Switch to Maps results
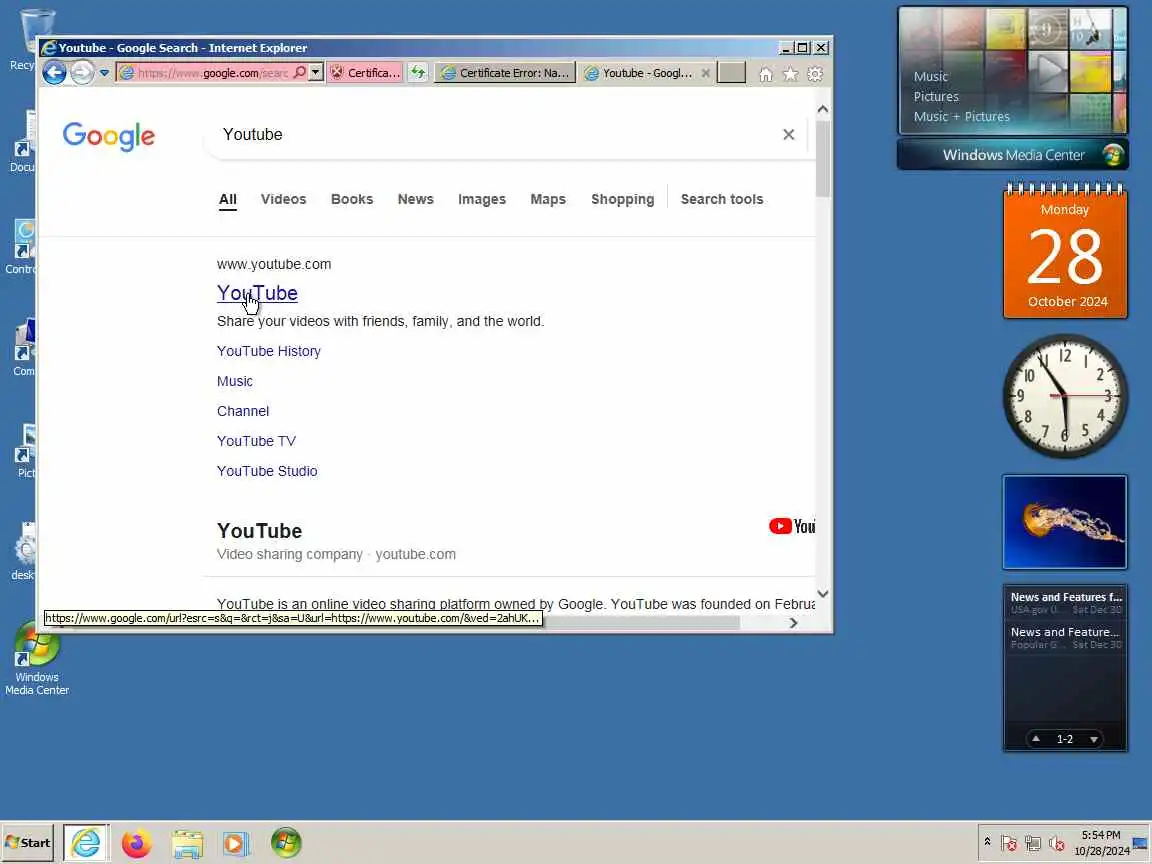 tap(548, 199)
